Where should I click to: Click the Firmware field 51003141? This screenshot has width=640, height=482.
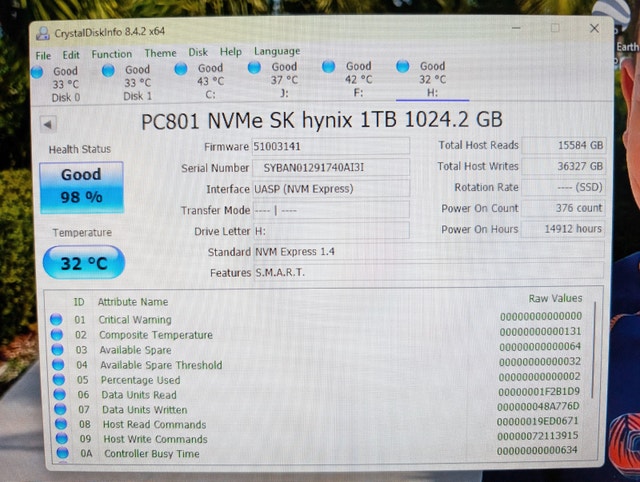coord(331,146)
